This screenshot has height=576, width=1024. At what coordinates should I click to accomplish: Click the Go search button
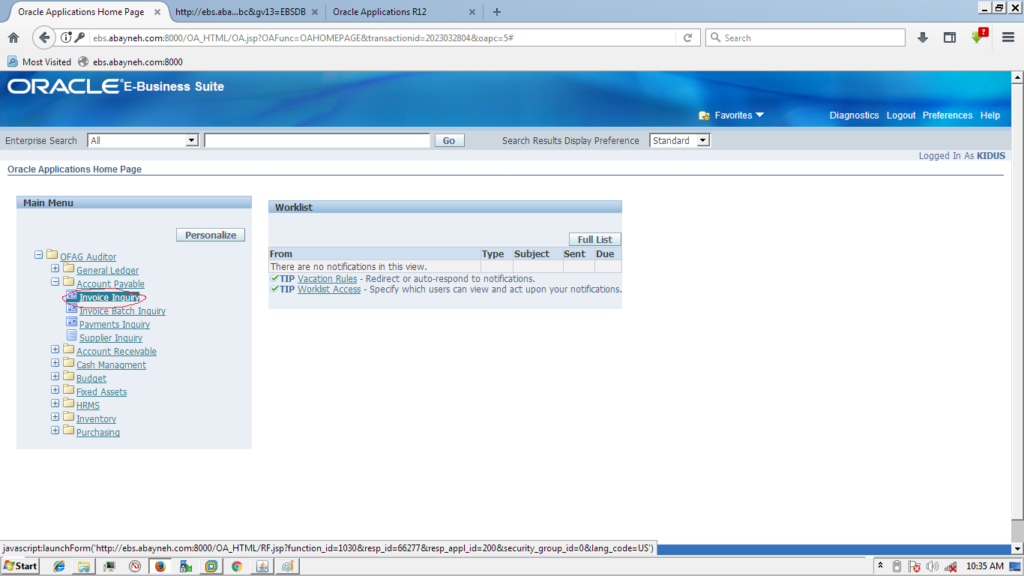point(449,140)
